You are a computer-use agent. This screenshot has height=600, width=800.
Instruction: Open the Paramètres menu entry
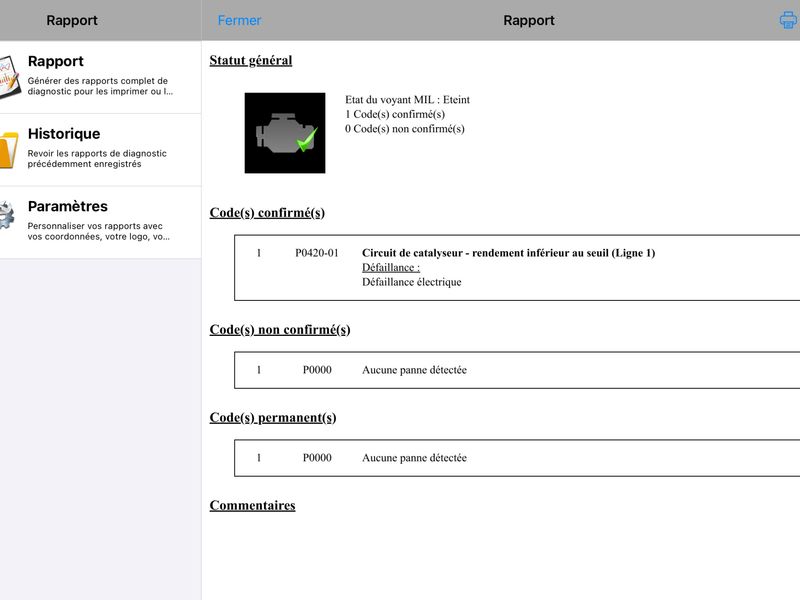point(101,222)
